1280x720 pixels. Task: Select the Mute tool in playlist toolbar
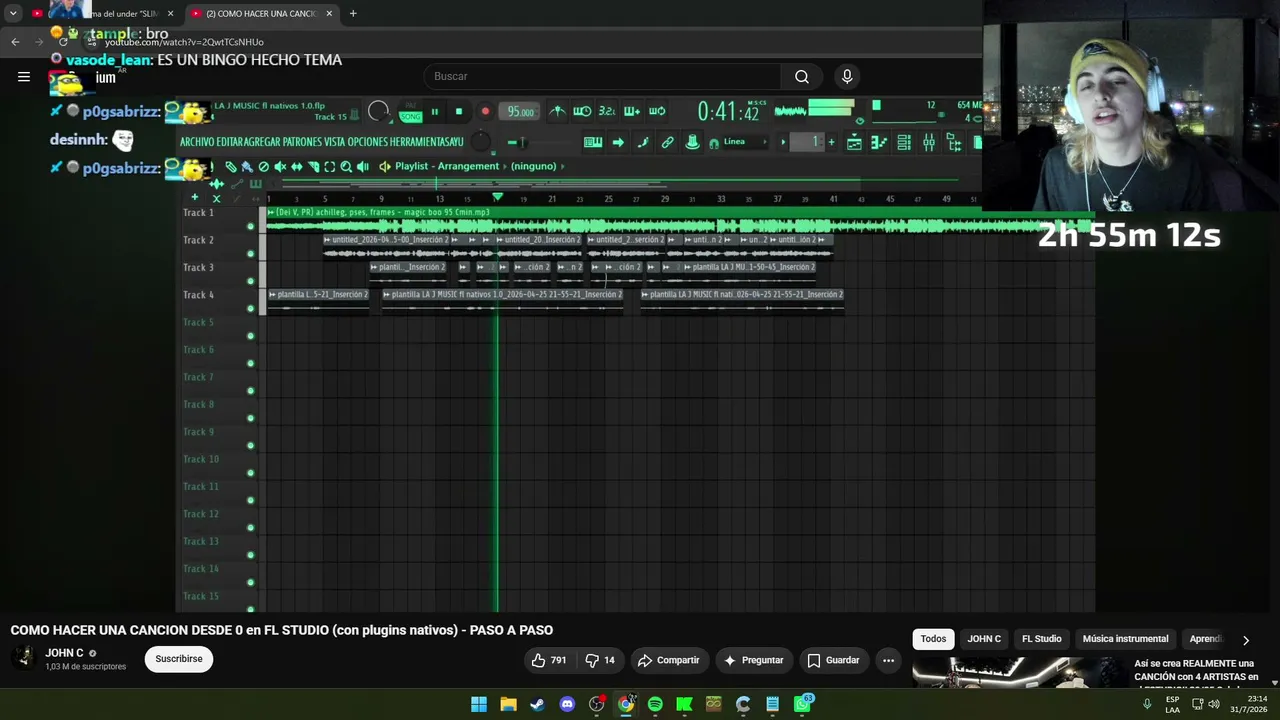point(280,167)
